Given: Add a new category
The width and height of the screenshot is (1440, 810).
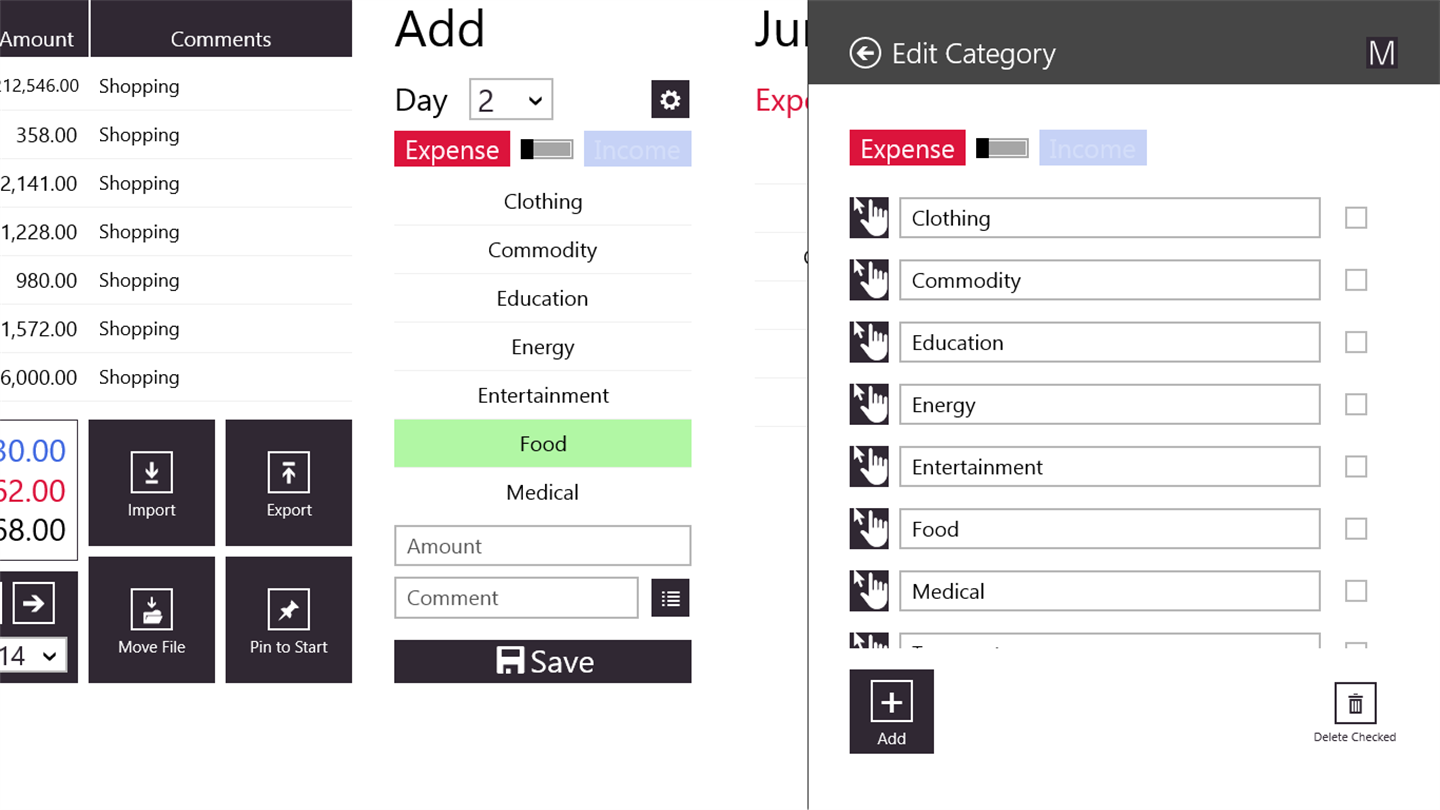Looking at the screenshot, I should pyautogui.click(x=891, y=711).
